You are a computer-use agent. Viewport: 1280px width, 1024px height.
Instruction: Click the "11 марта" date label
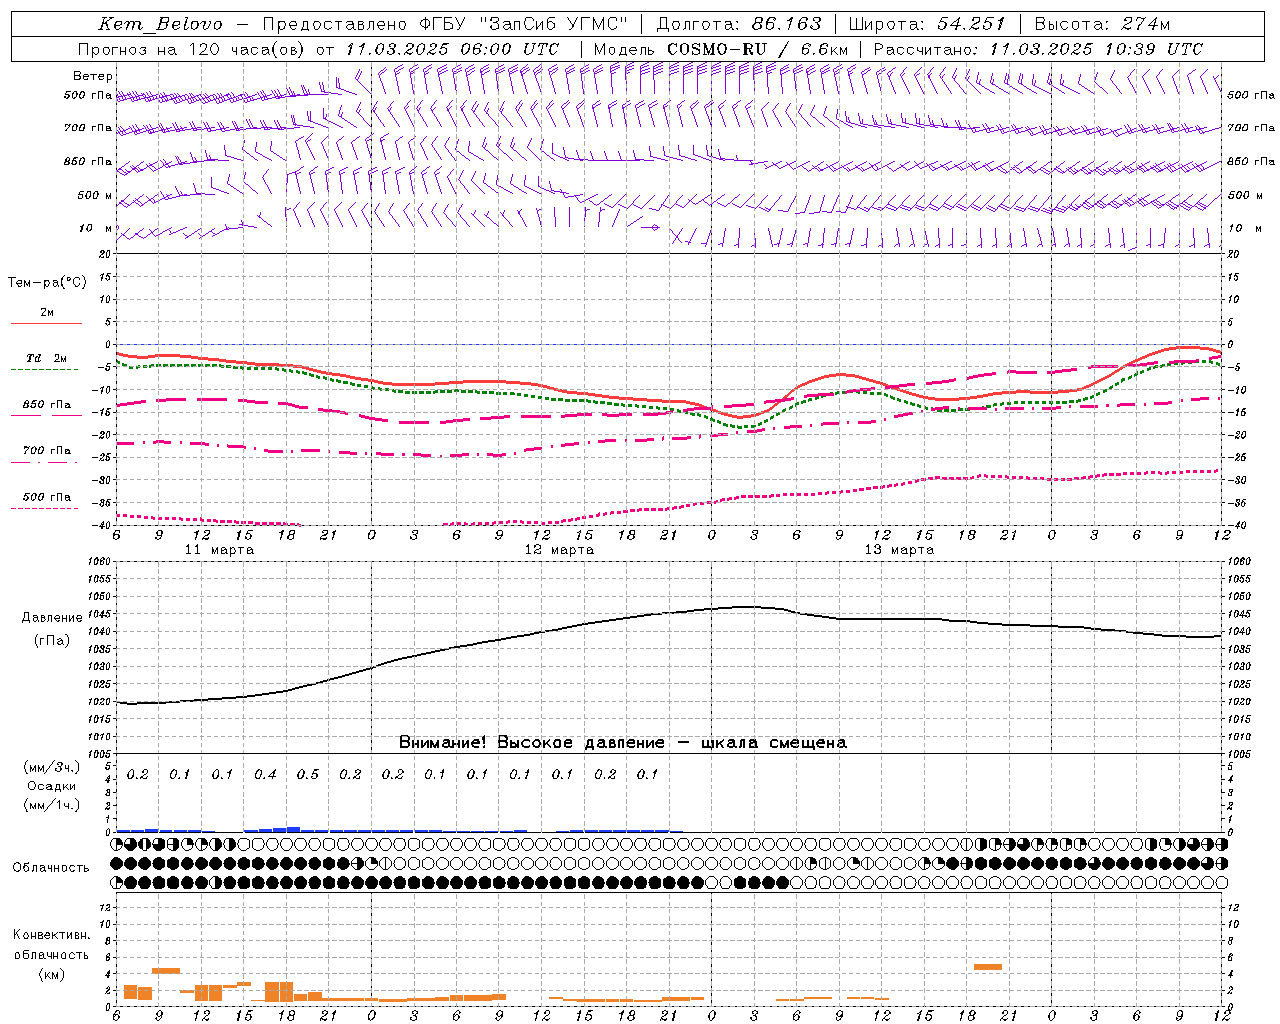tap(219, 550)
